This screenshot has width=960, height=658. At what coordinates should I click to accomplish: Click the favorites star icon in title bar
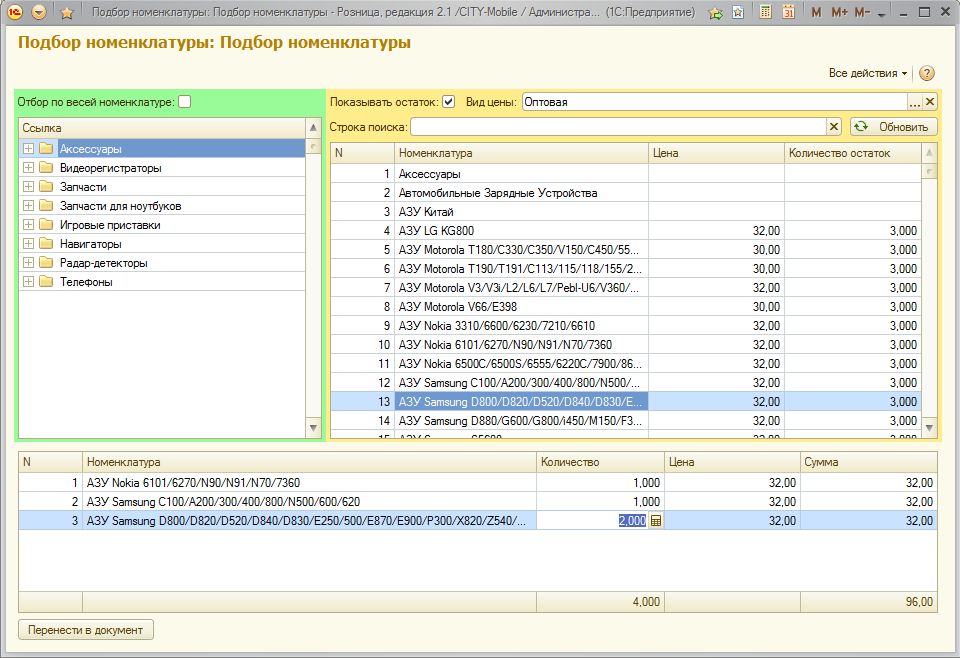67,12
